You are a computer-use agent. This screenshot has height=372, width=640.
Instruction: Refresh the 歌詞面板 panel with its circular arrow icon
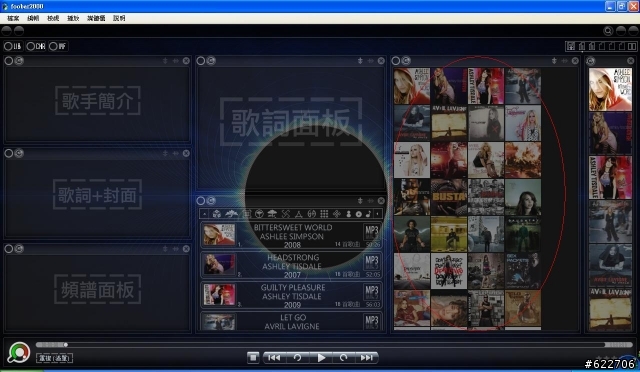point(211,61)
